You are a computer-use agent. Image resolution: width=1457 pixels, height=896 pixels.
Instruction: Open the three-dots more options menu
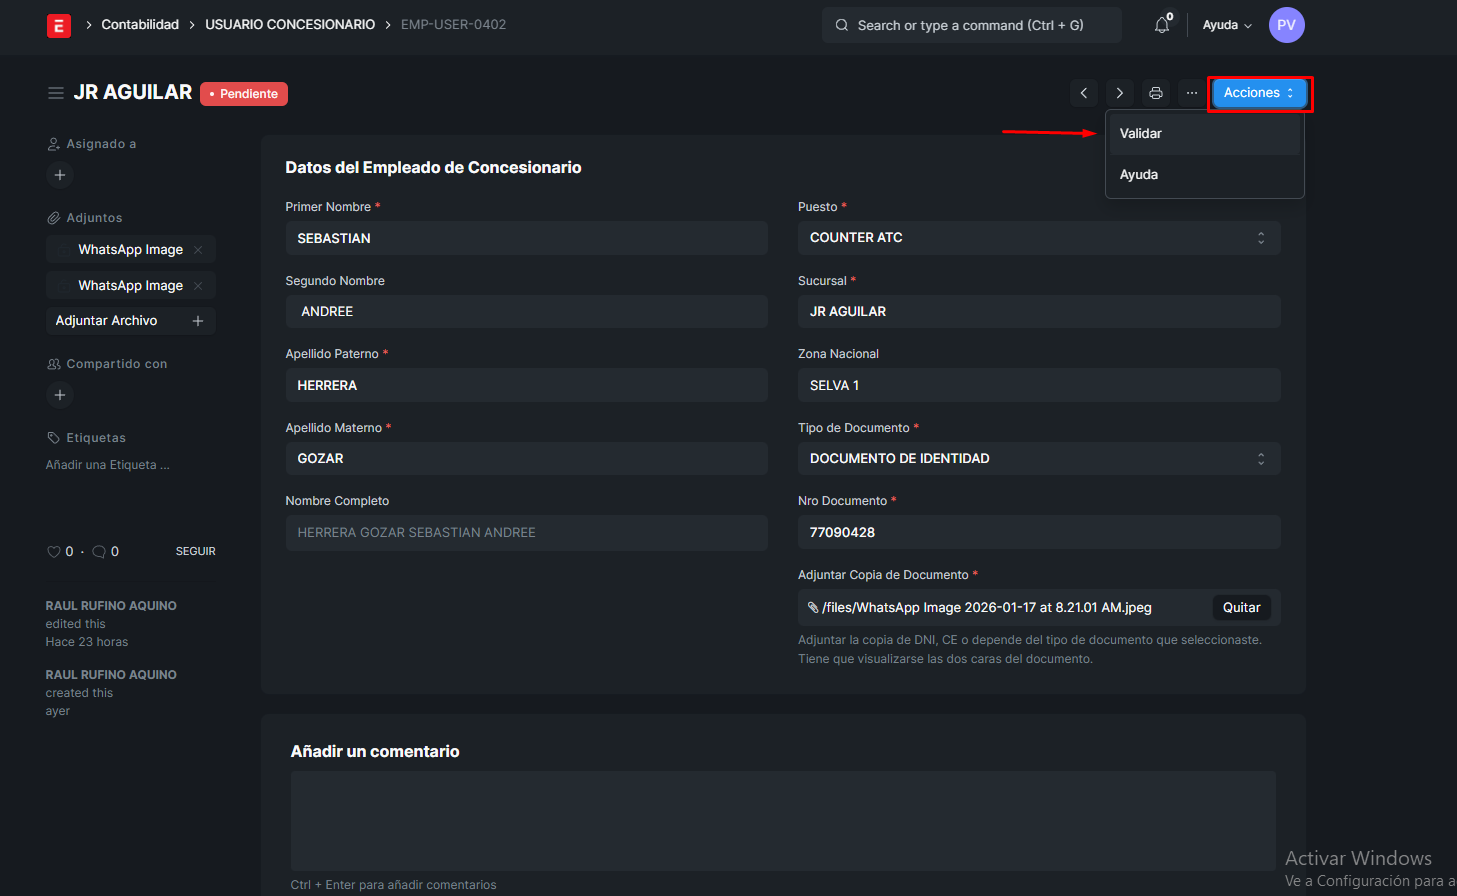(x=1192, y=93)
